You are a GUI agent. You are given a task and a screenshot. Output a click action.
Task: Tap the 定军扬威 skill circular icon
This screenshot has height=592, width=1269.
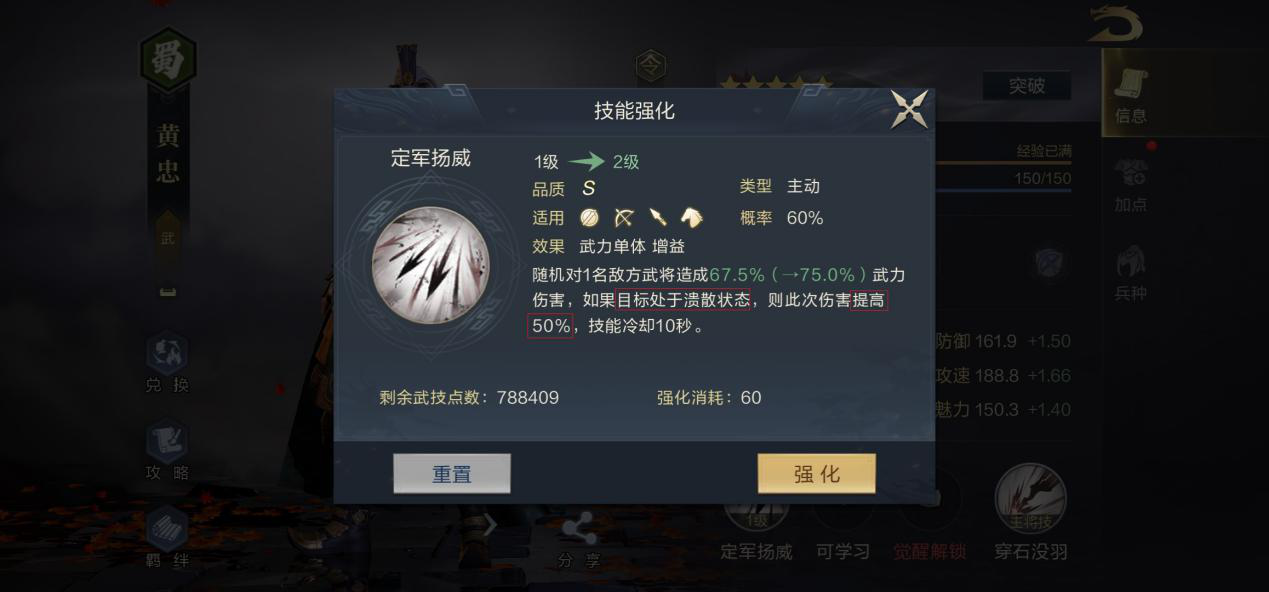[431, 265]
